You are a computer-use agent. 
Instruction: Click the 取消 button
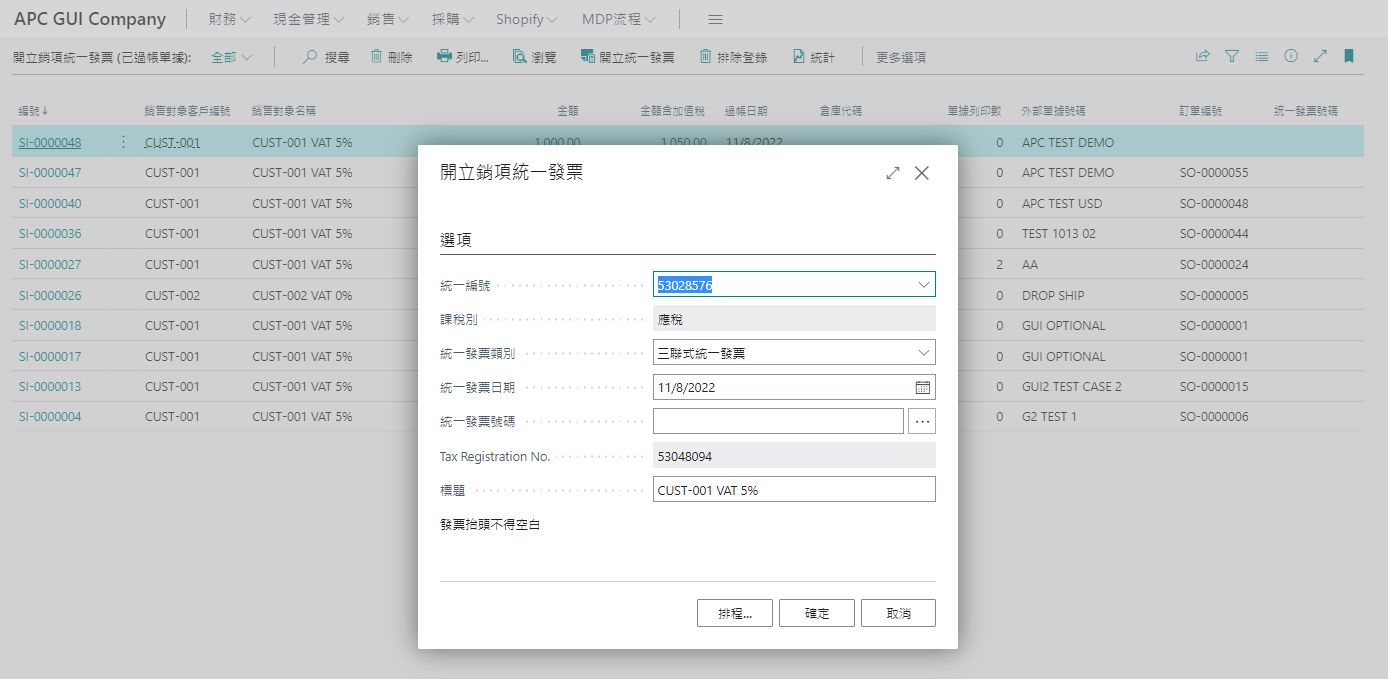(x=898, y=613)
